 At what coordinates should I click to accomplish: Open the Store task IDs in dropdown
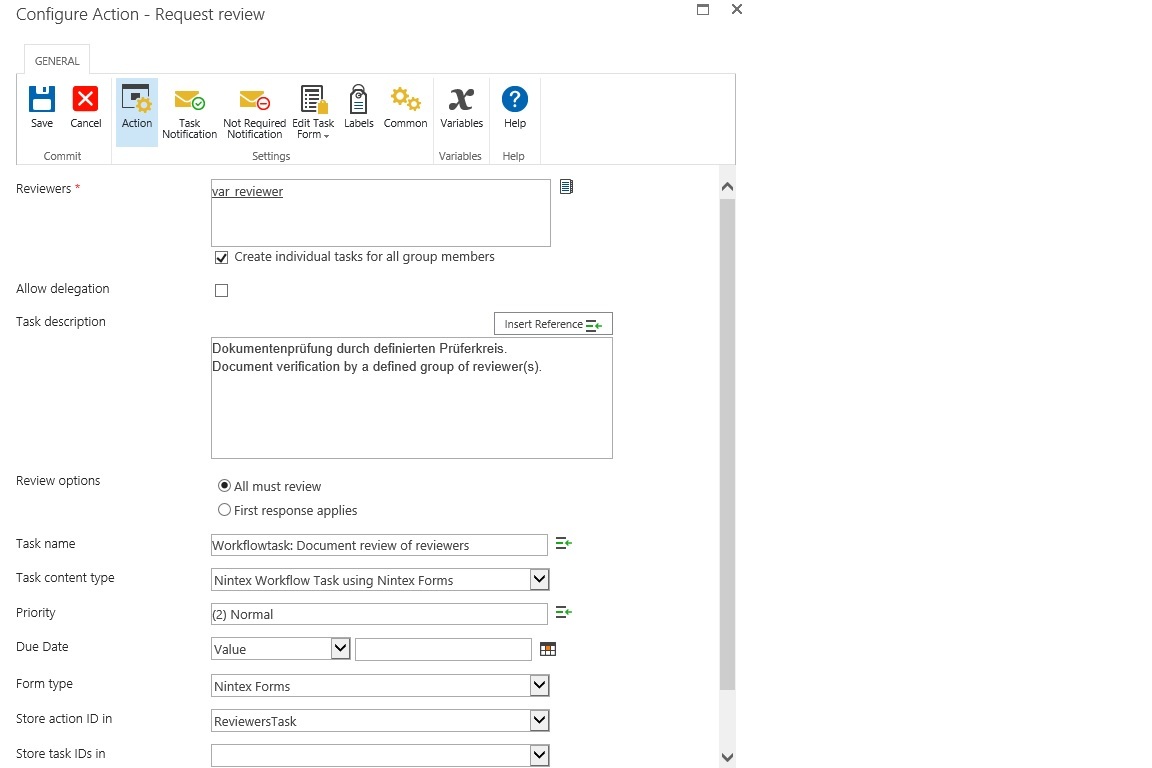[x=539, y=755]
